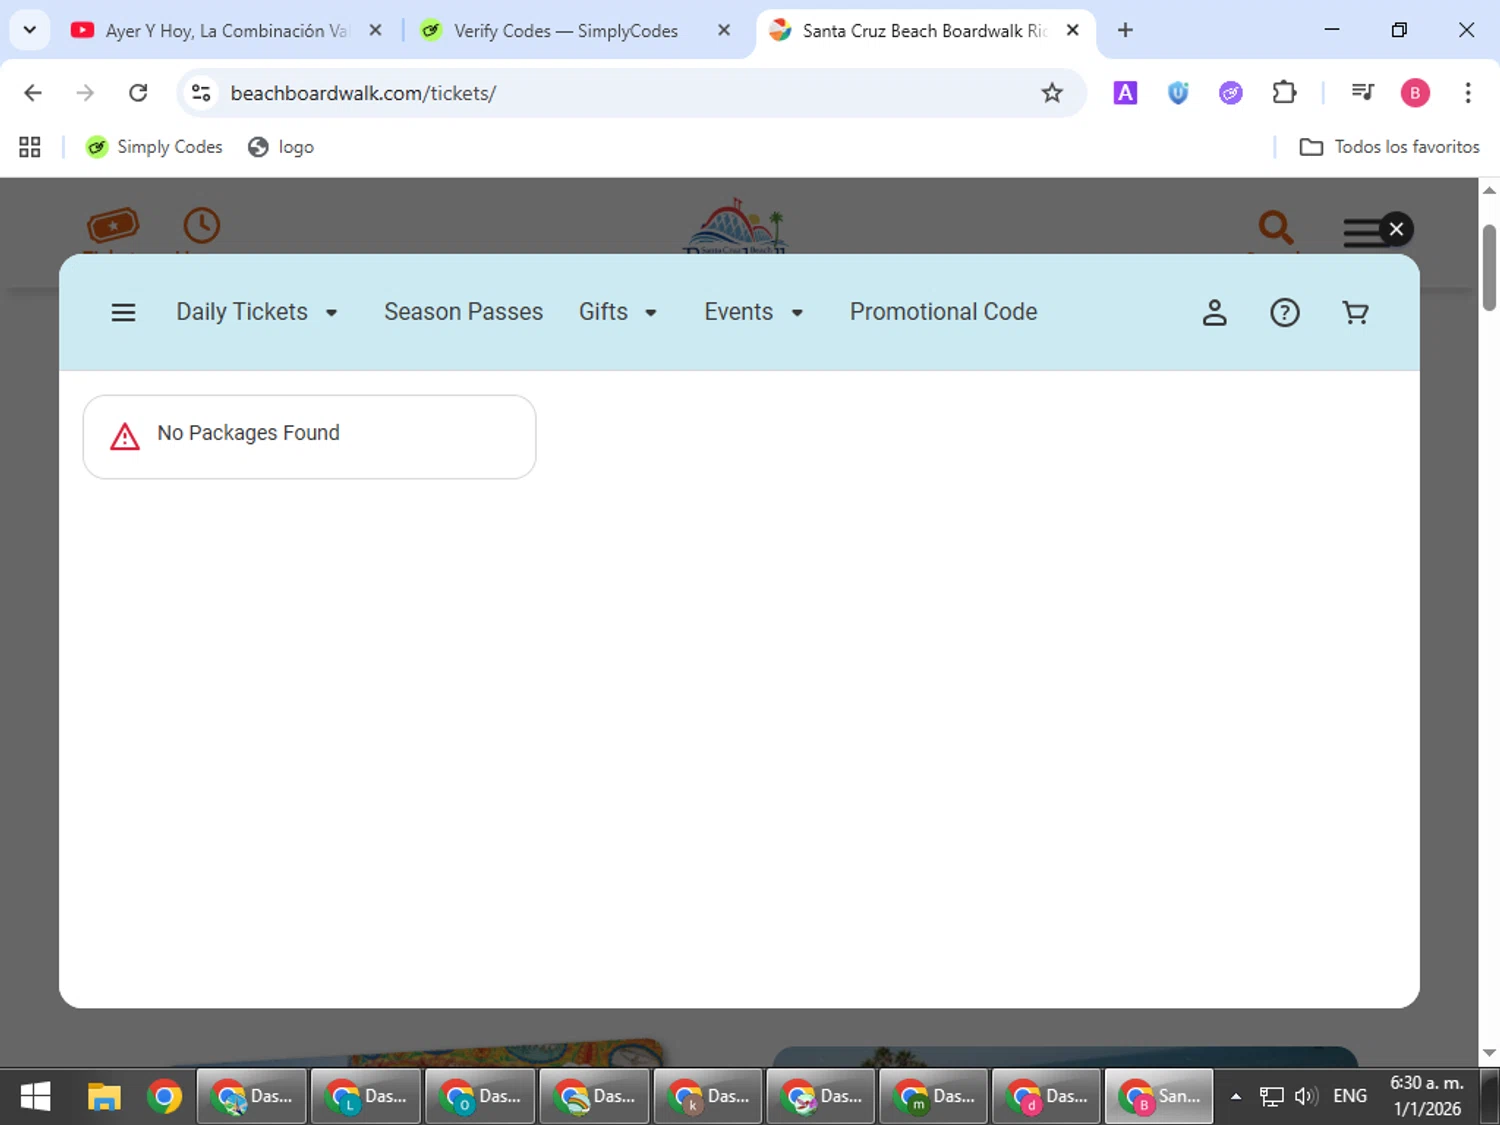Close the Ayer Y Hoy tab

click(375, 31)
